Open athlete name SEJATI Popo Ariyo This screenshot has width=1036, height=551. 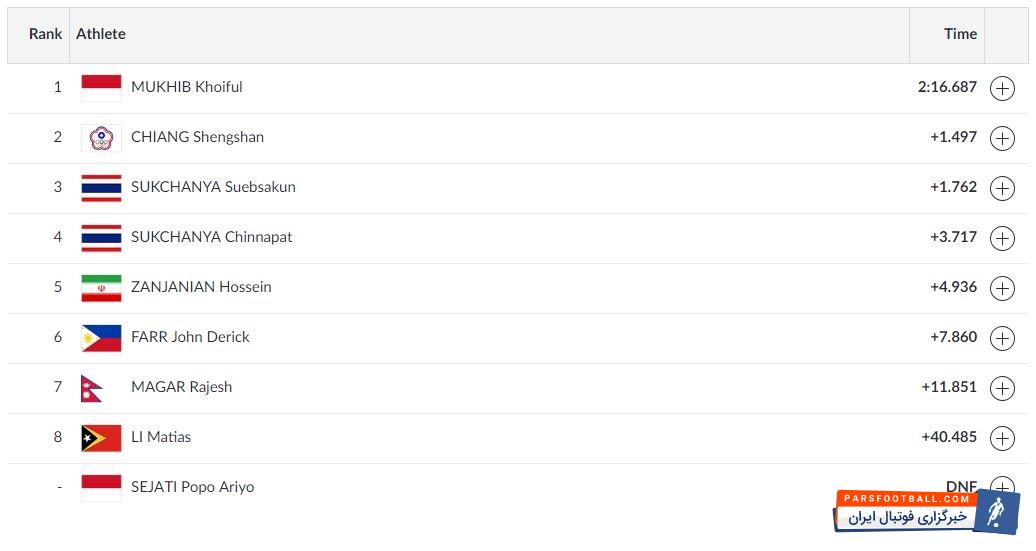click(192, 487)
